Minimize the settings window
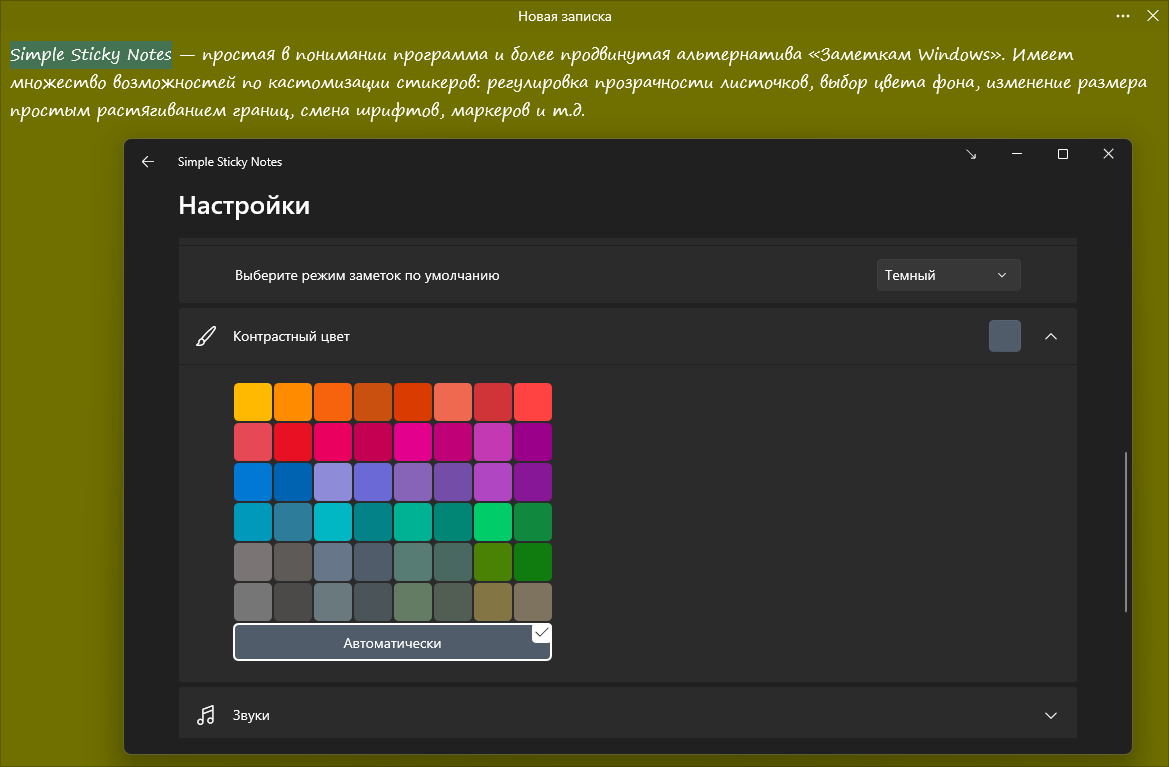The width and height of the screenshot is (1169, 767). (x=1017, y=154)
